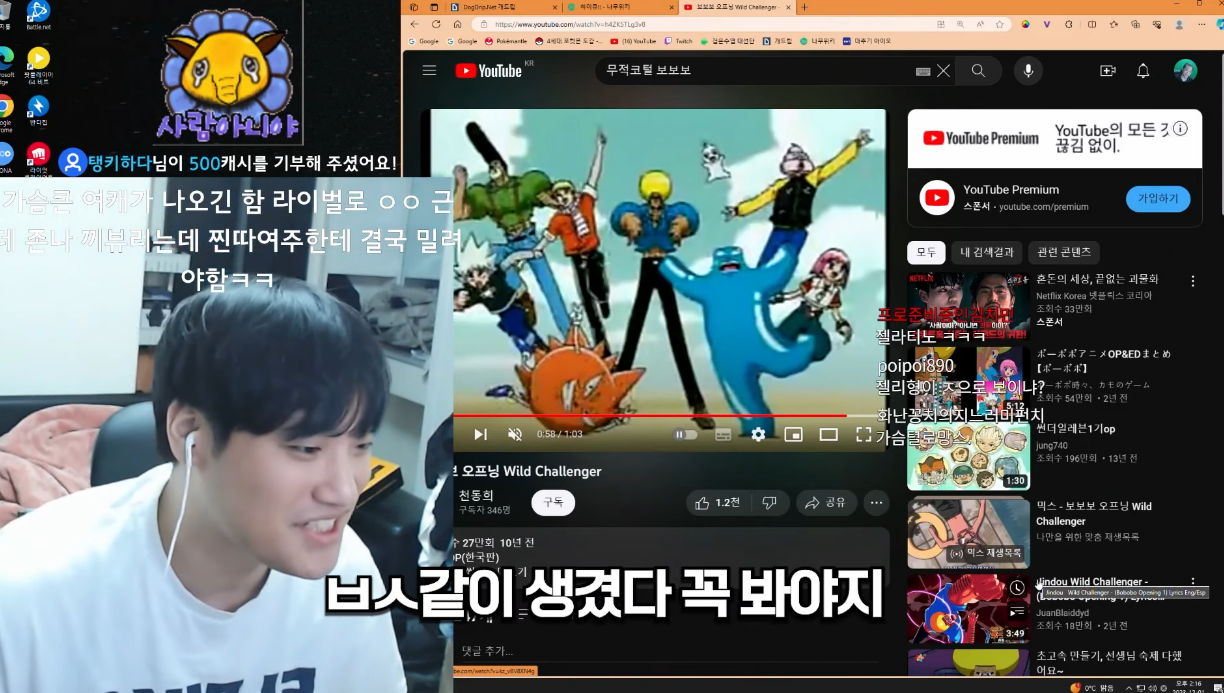Unmute the video player
This screenshot has height=693, width=1224.
(x=515, y=434)
